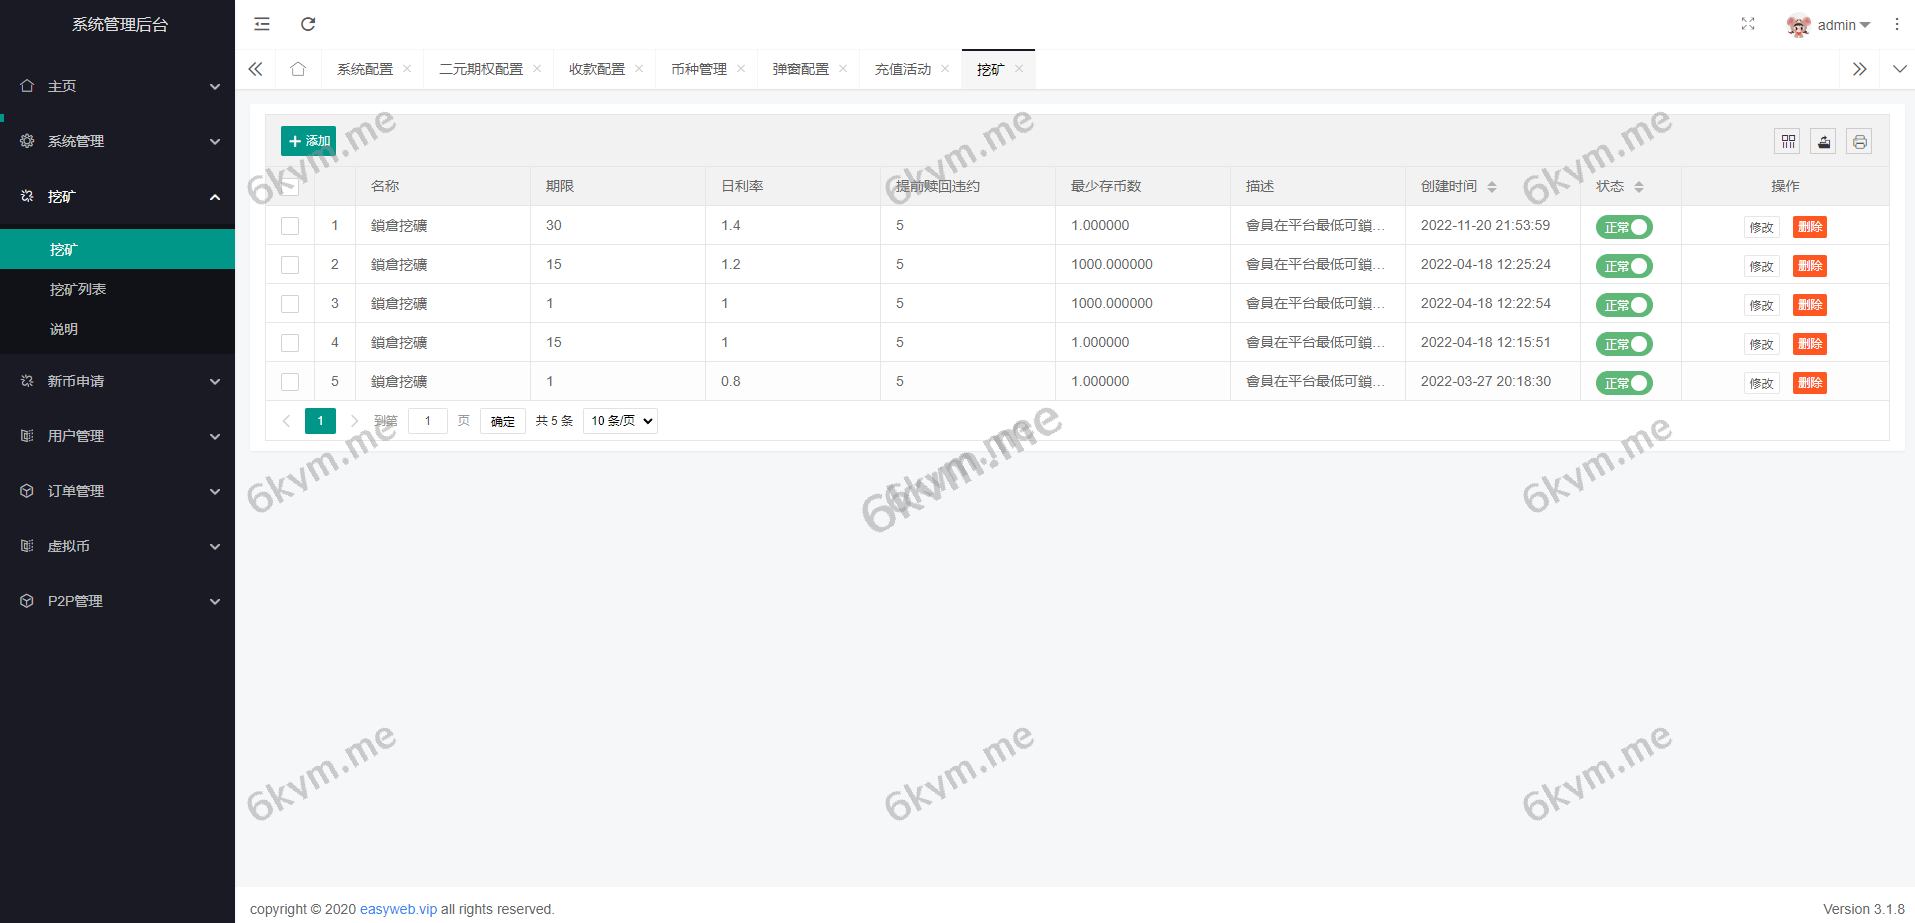Open the column display settings icon
1915x923 pixels.
tap(1787, 141)
